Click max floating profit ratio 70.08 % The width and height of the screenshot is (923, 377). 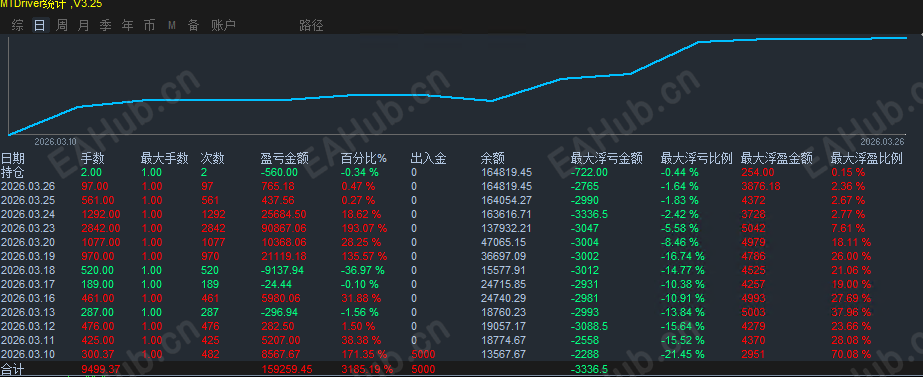(851, 354)
